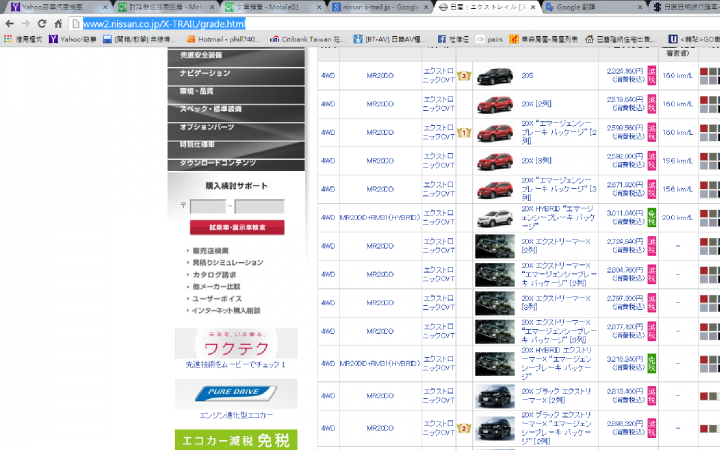The width and height of the screenshot is (720, 450).
Task: Open the Citibank Taiwan bookmark
Action: tap(307, 39)
